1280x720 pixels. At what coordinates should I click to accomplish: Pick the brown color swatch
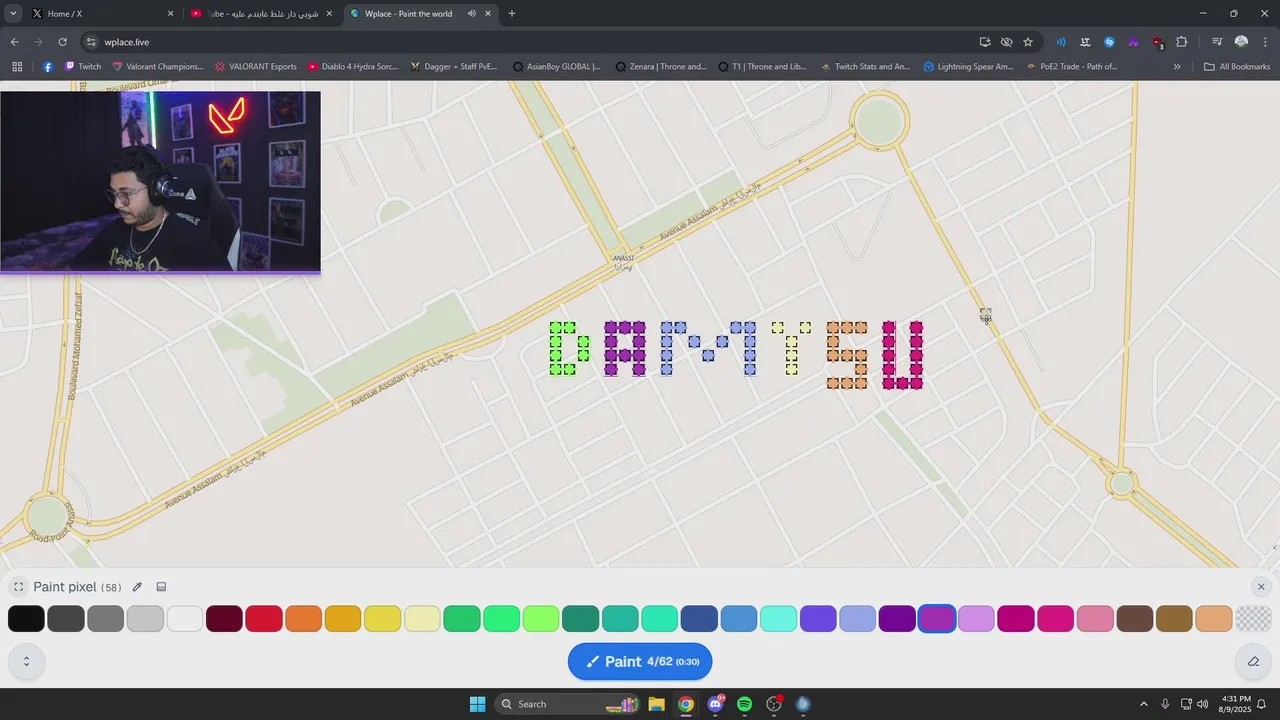[1135, 619]
